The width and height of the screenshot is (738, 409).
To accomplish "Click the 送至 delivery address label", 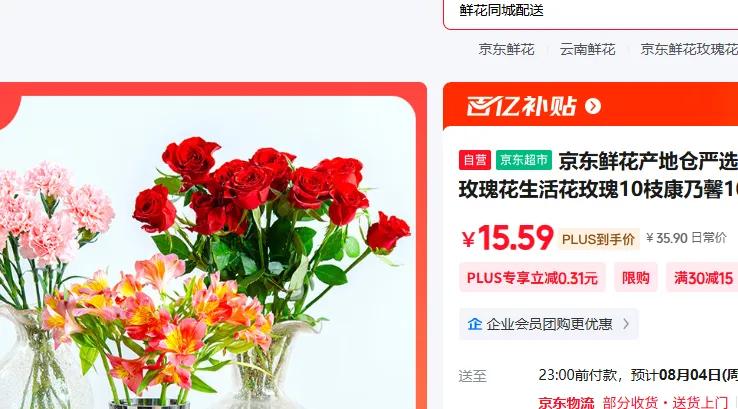I will [473, 376].
